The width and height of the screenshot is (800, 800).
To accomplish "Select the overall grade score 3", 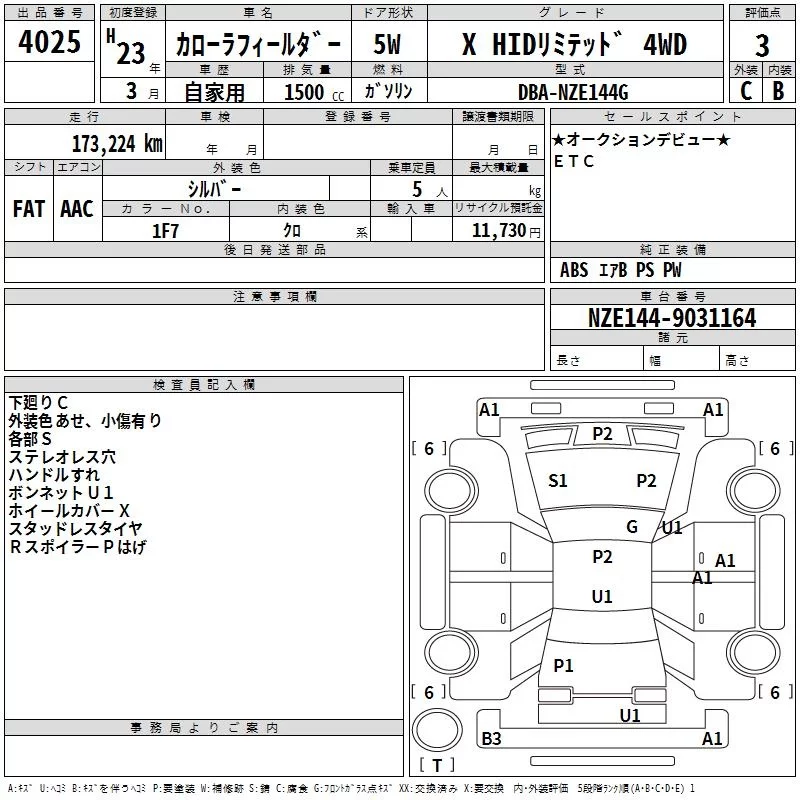I will point(762,45).
